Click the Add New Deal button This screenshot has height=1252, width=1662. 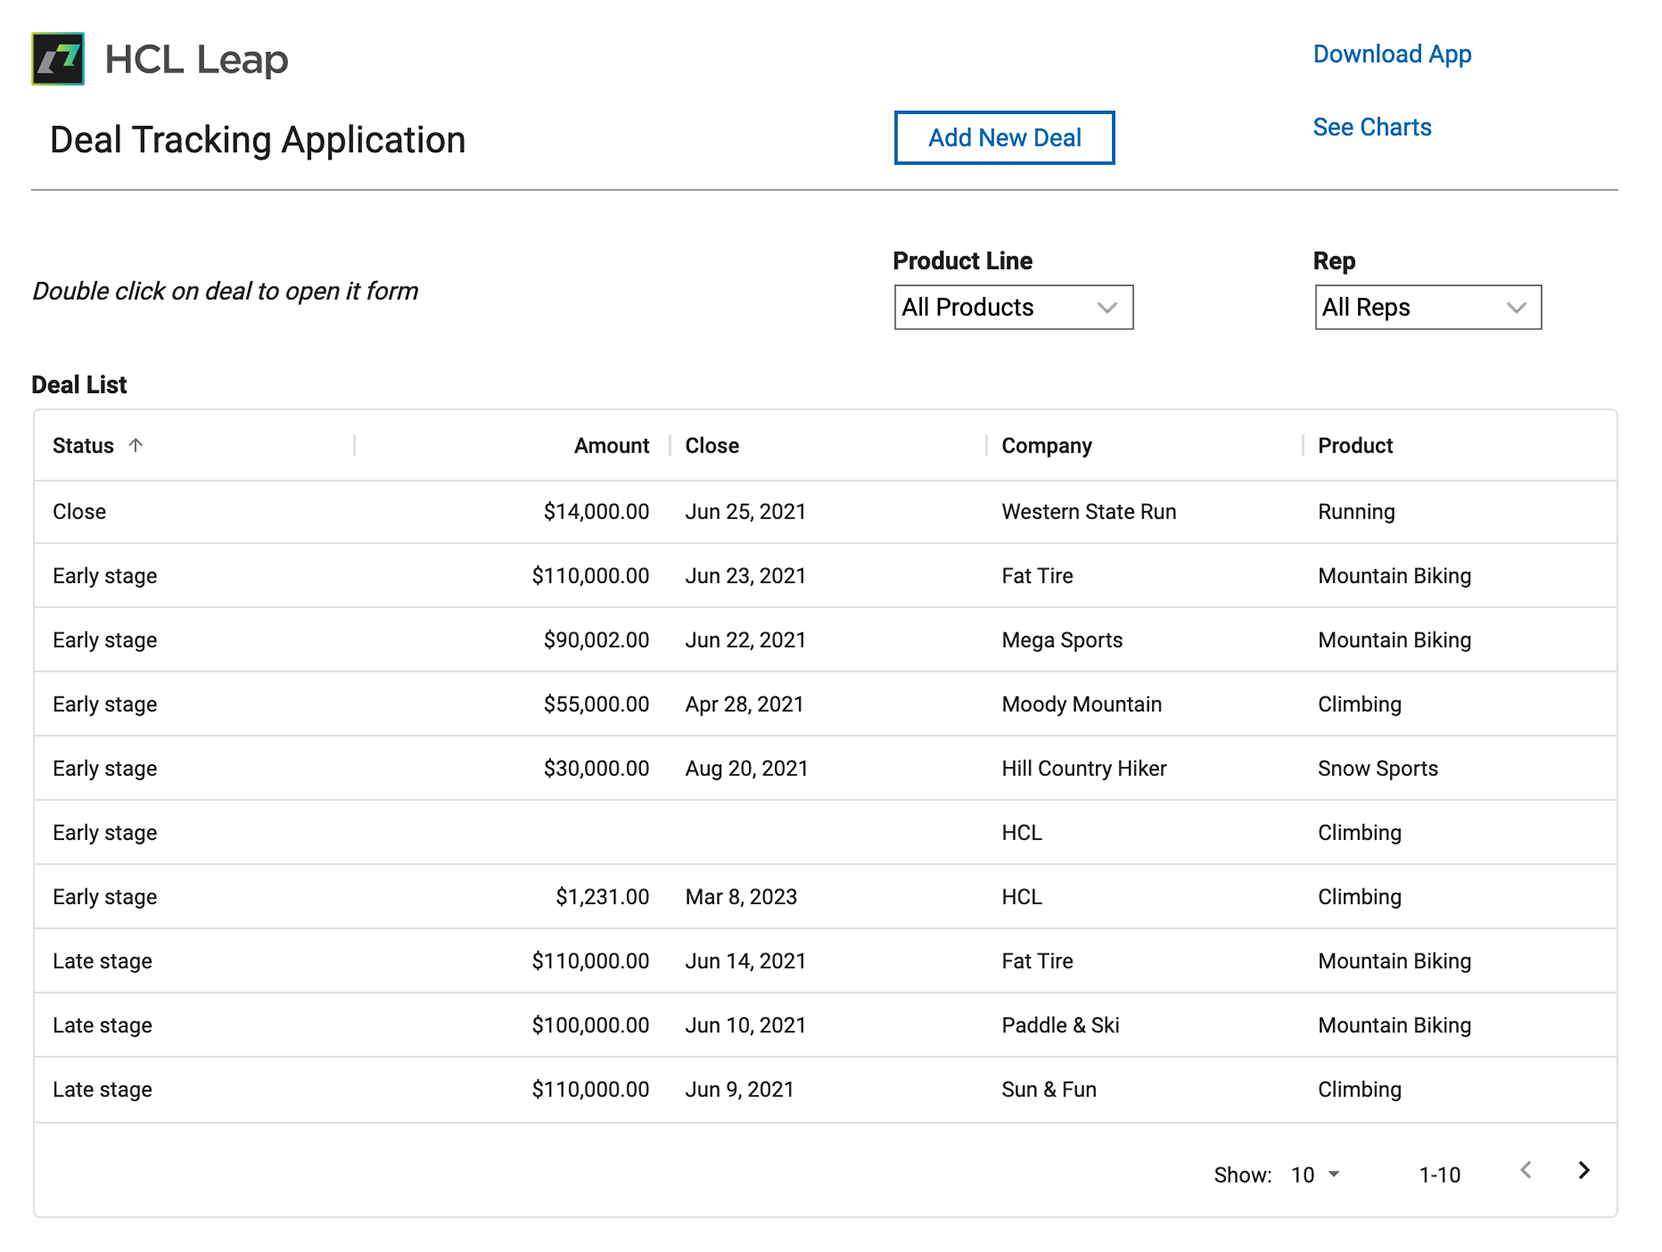tap(1004, 138)
